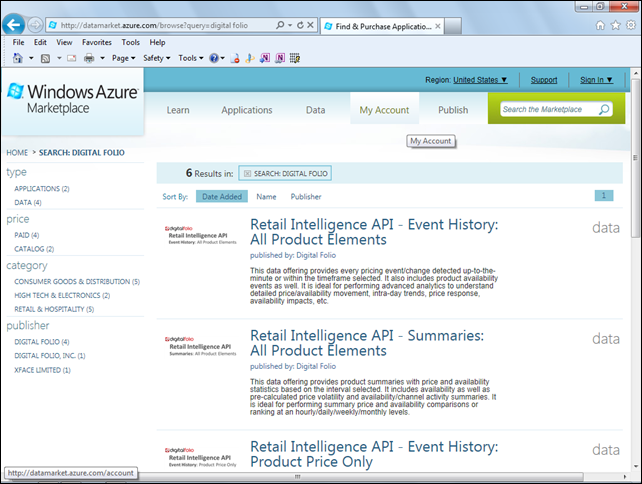Click the RSS feeds icon in command bar
Image resolution: width=642 pixels, height=484 pixels.
pyautogui.click(x=45, y=59)
